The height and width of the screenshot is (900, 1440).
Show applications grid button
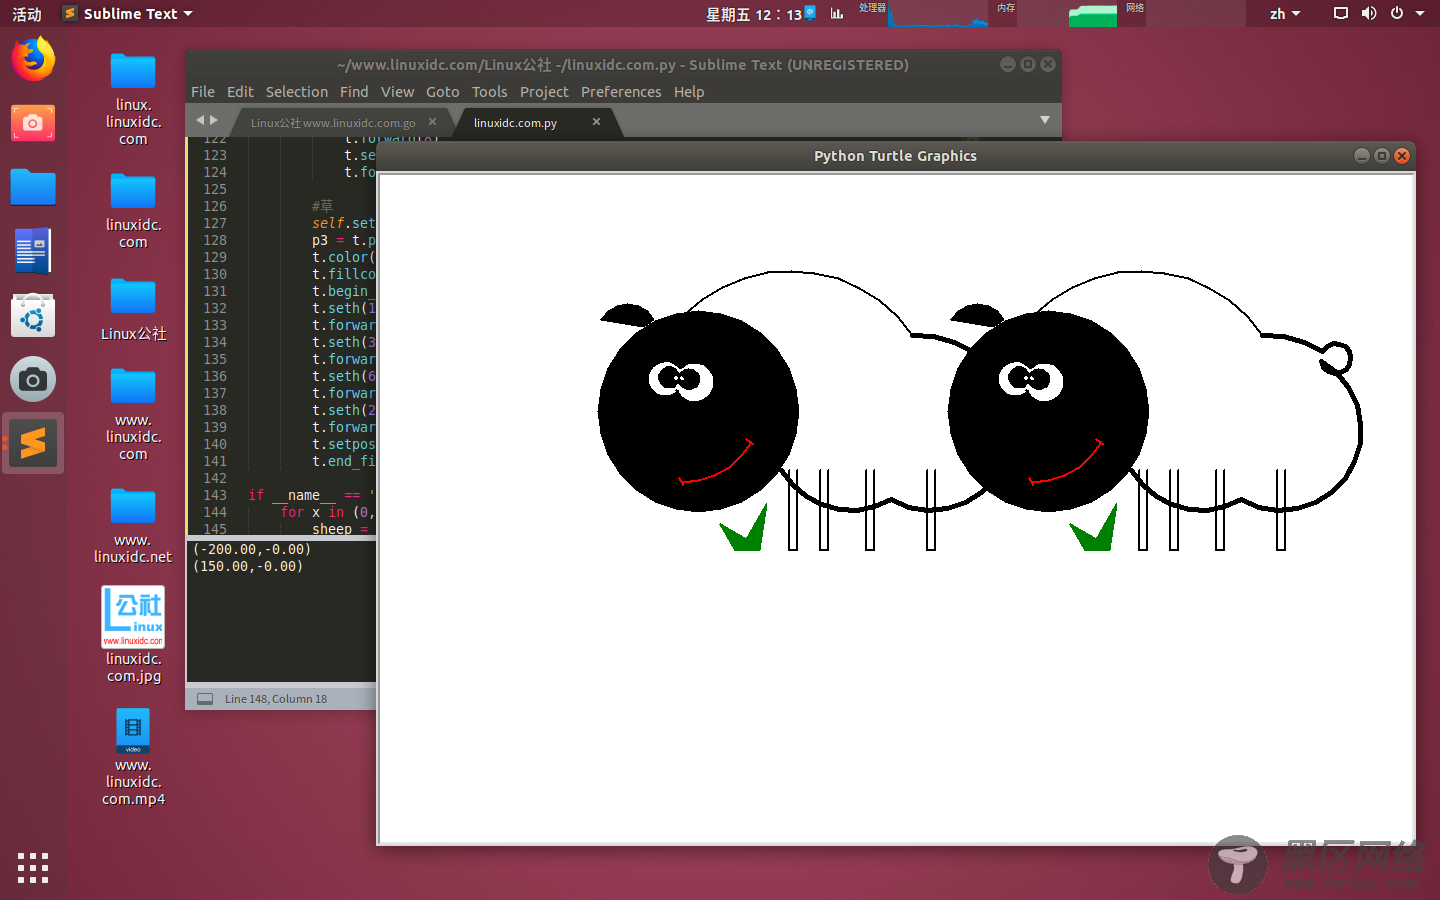pyautogui.click(x=33, y=867)
